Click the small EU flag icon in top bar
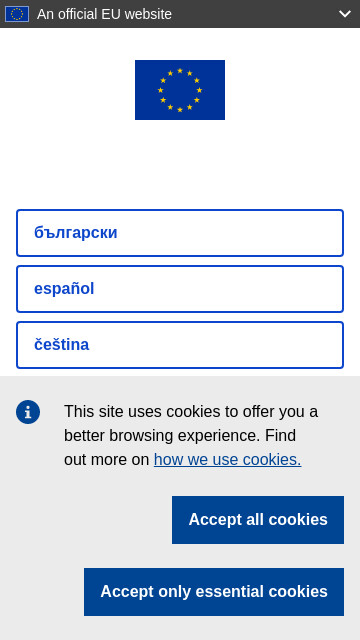This screenshot has height=640, width=360. tap(17, 14)
